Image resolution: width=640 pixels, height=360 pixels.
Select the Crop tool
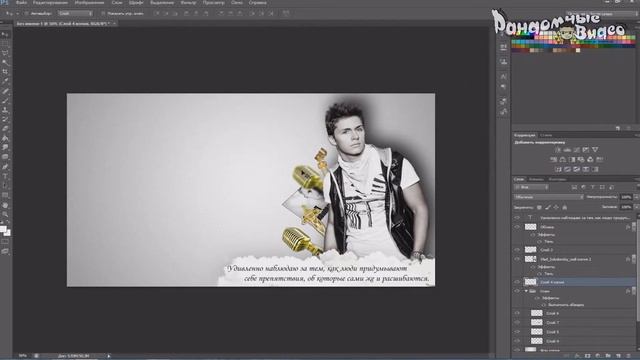click(x=5, y=72)
